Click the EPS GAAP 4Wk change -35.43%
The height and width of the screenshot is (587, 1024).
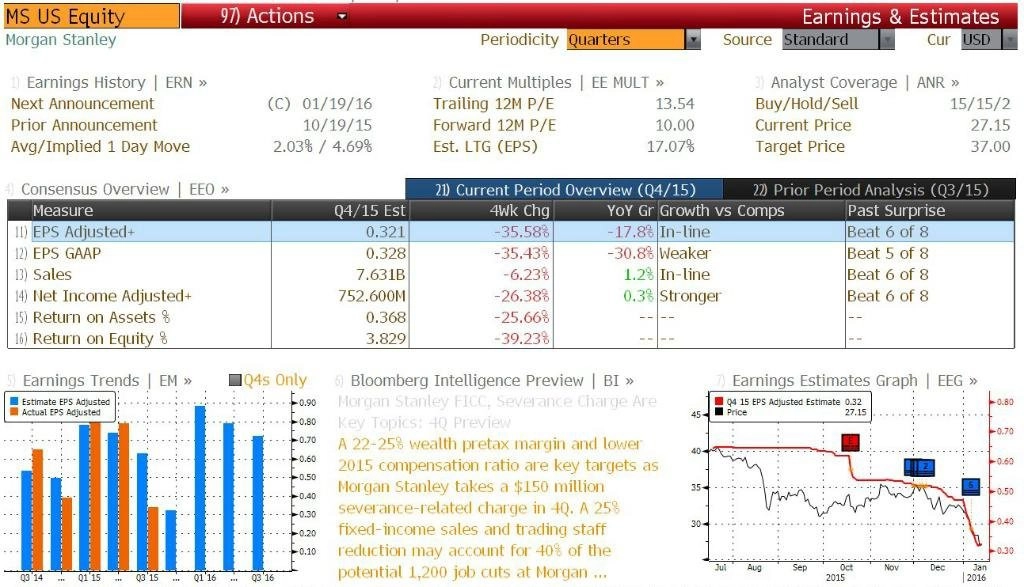521,253
